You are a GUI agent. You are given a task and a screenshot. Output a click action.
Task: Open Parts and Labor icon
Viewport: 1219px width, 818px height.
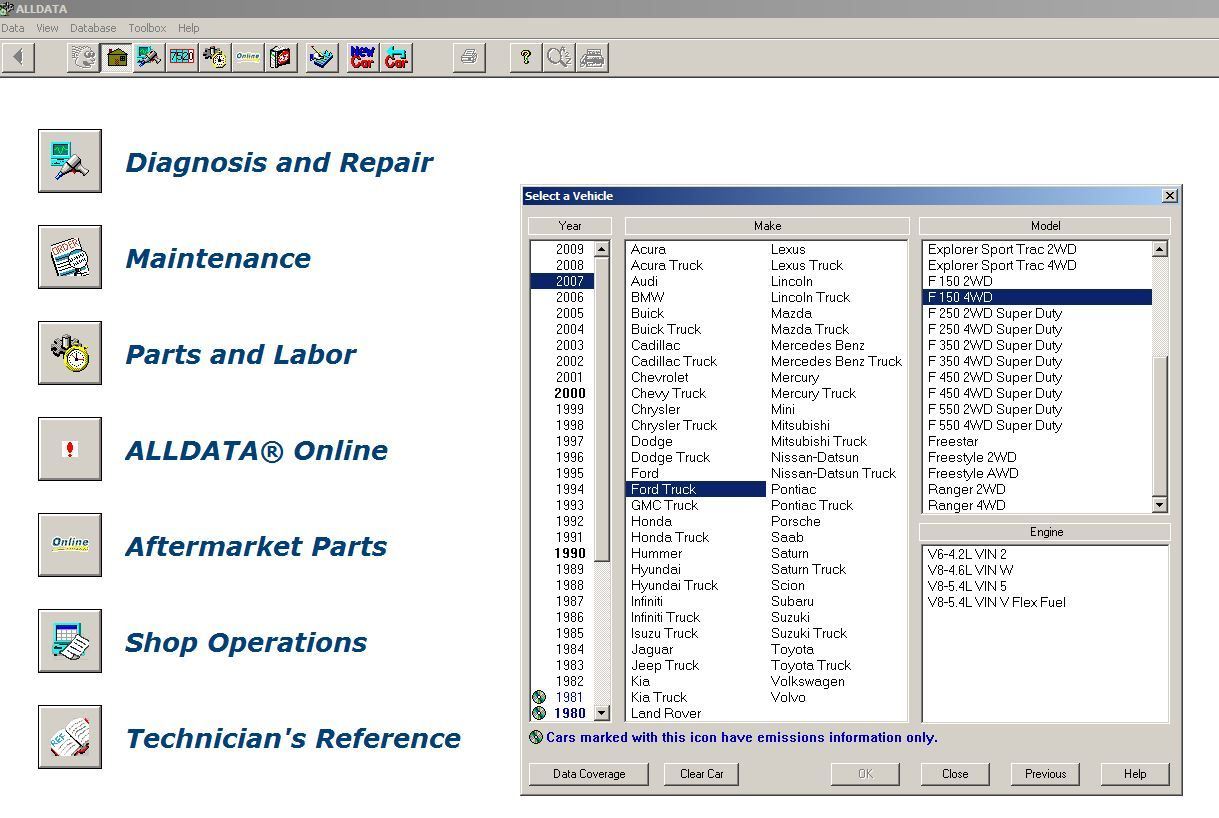pos(70,353)
